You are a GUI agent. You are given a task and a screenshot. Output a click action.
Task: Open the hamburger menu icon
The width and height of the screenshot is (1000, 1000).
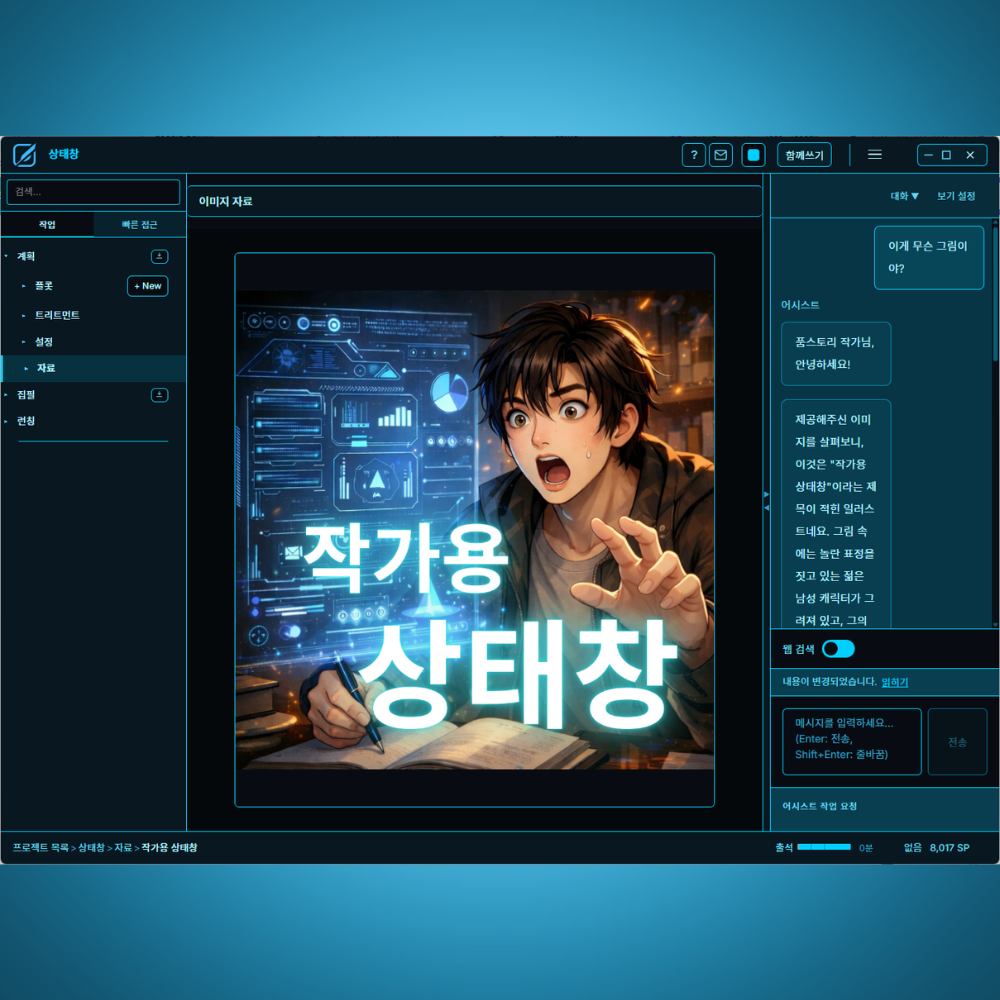coord(875,154)
